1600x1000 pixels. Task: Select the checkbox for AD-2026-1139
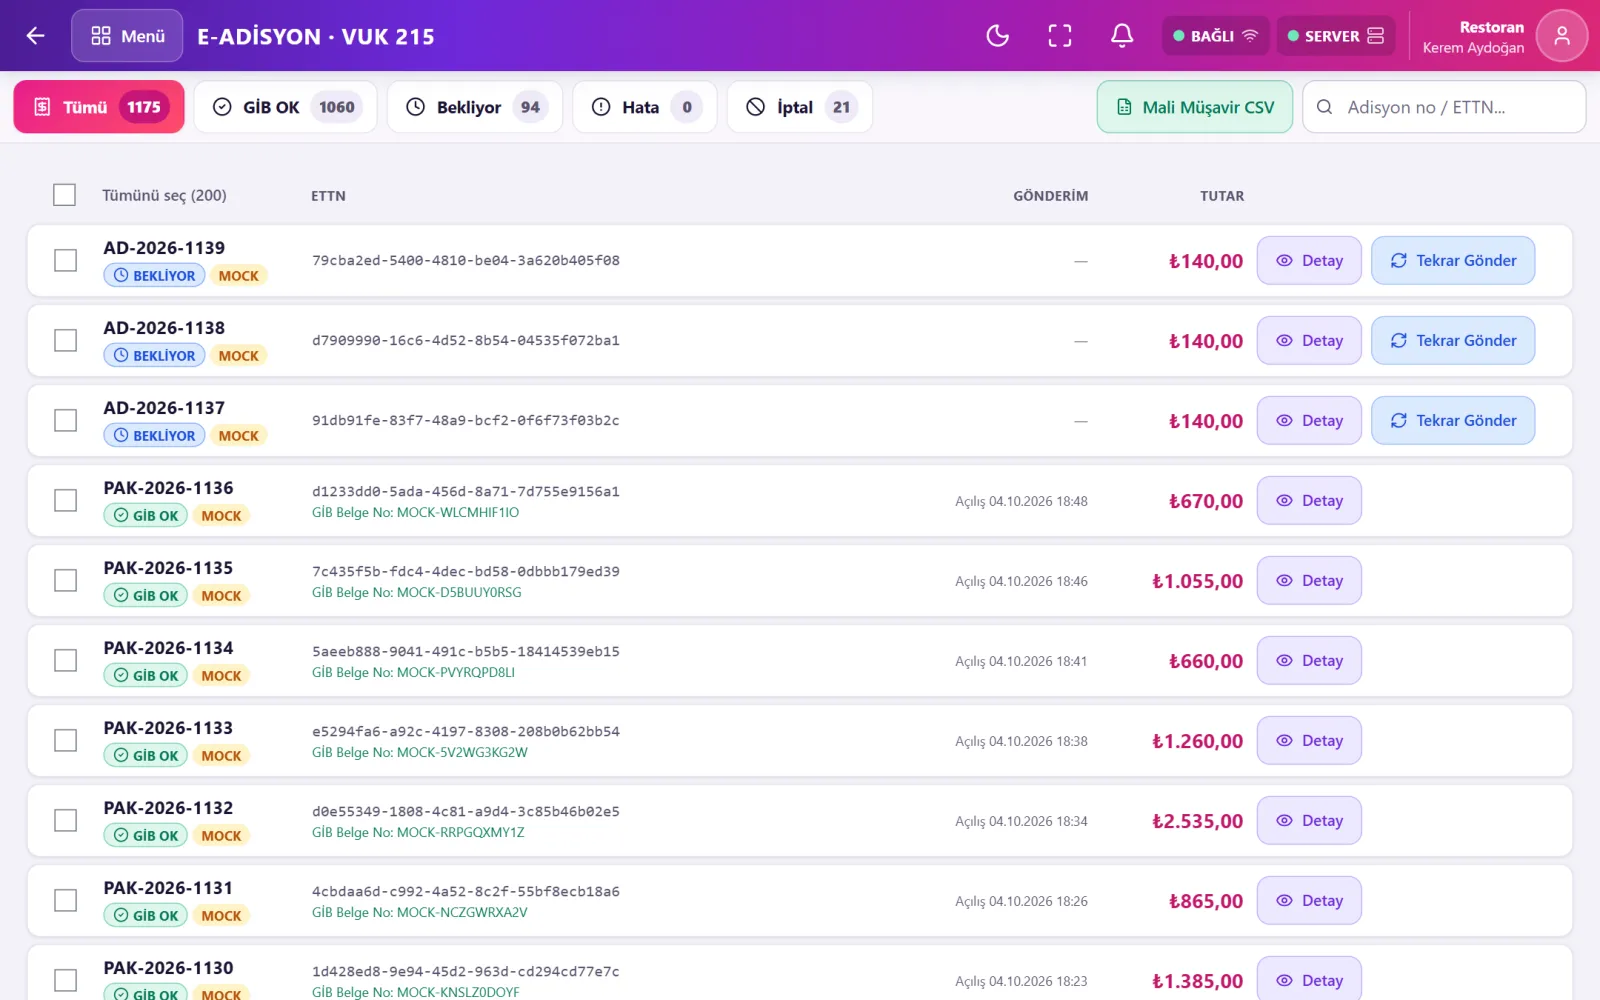pyautogui.click(x=65, y=260)
